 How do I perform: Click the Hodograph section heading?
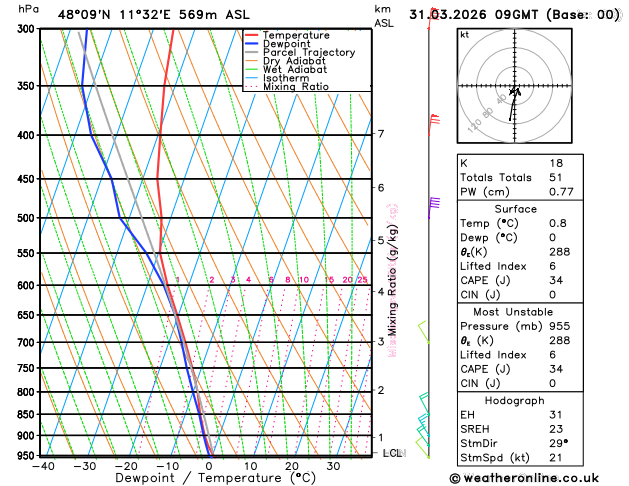[x=514, y=401]
